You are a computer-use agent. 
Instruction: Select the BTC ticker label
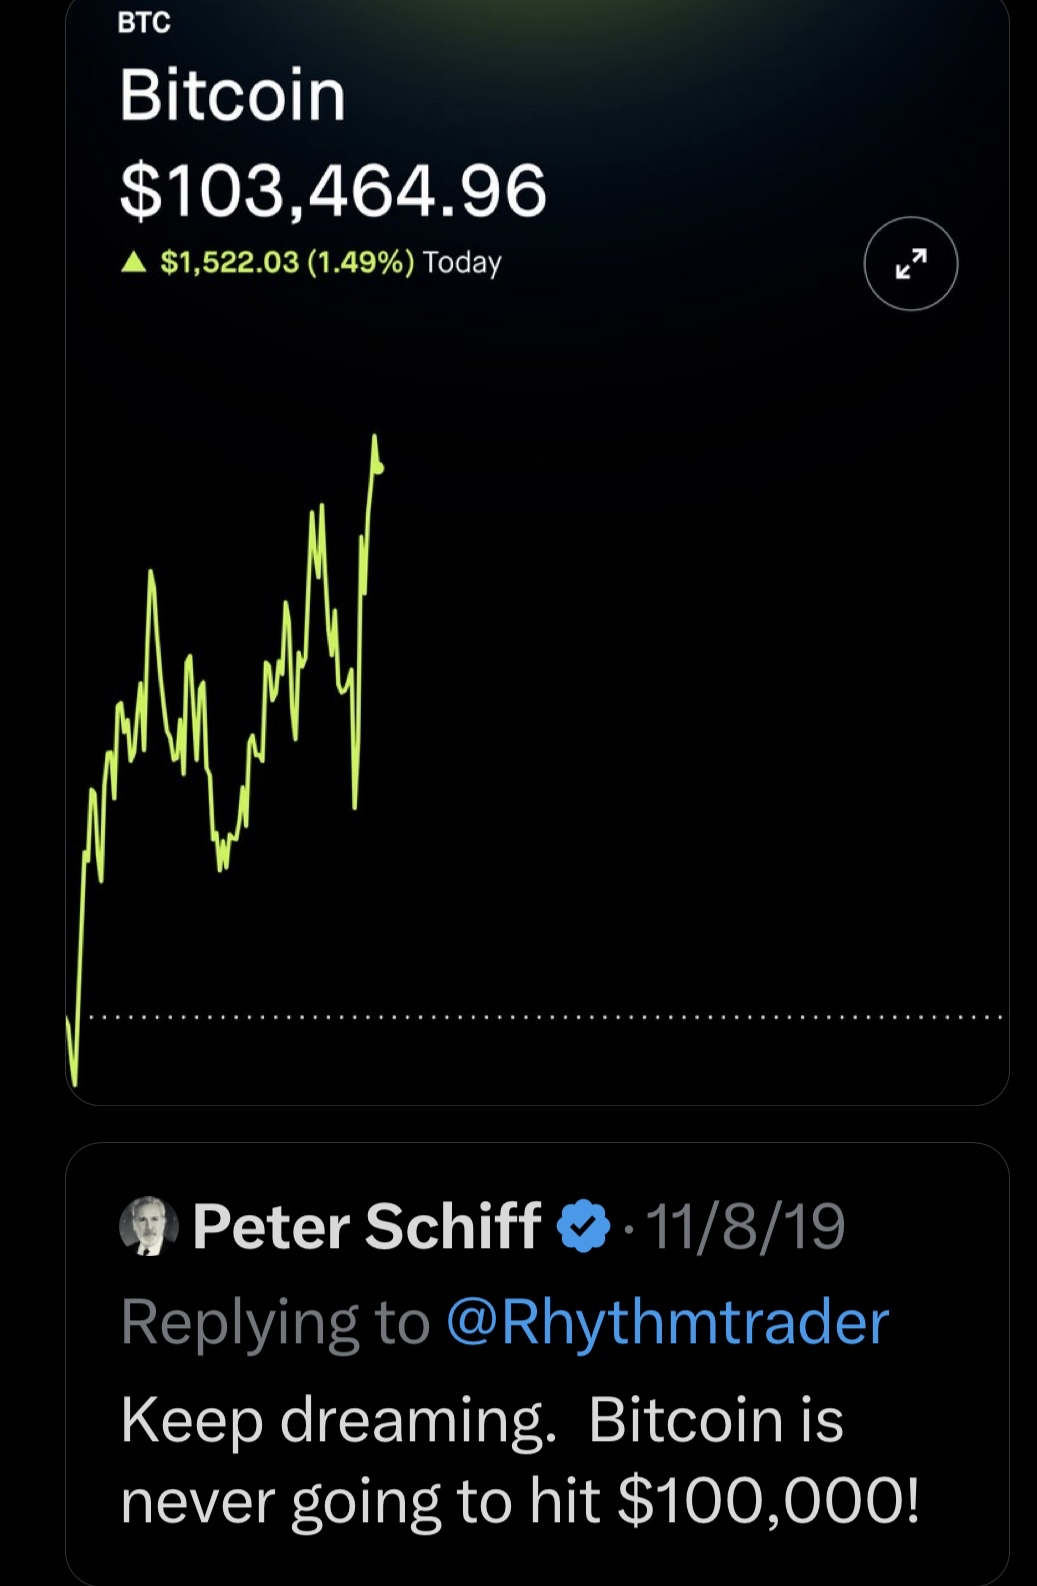(x=144, y=22)
